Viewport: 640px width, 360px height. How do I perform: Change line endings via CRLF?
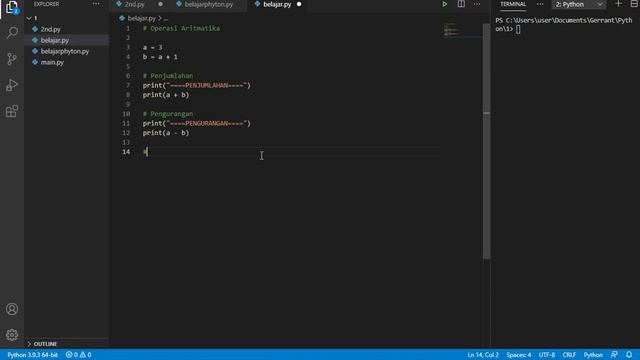tap(569, 355)
